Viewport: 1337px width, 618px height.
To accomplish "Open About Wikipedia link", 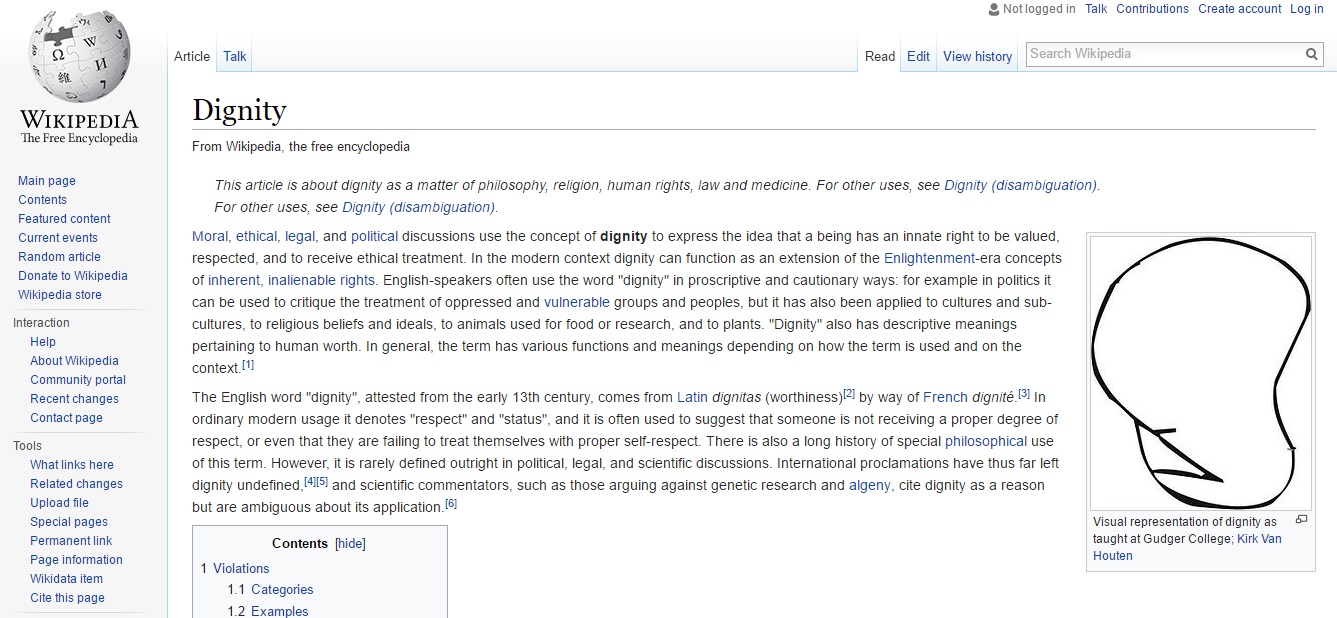I will [74, 361].
